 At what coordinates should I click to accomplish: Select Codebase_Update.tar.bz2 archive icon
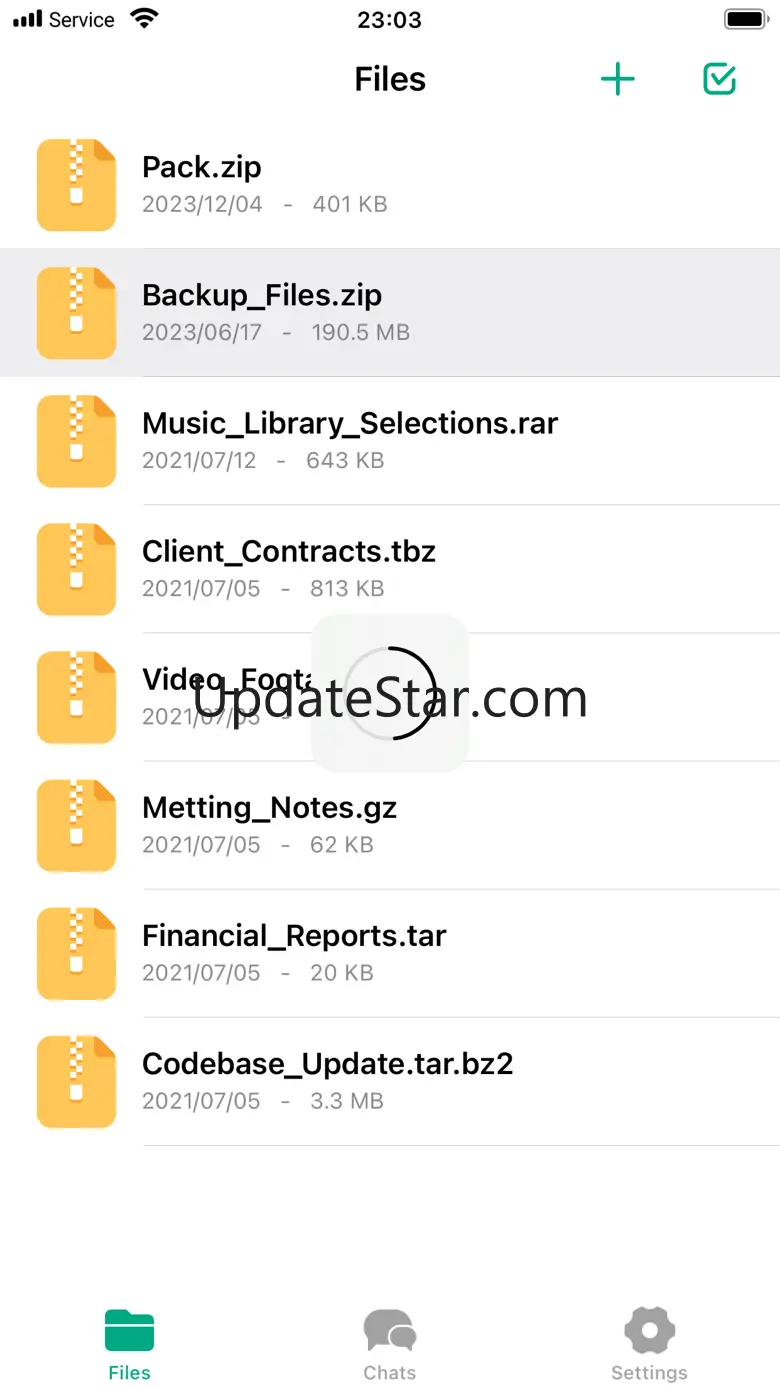[x=77, y=1081]
